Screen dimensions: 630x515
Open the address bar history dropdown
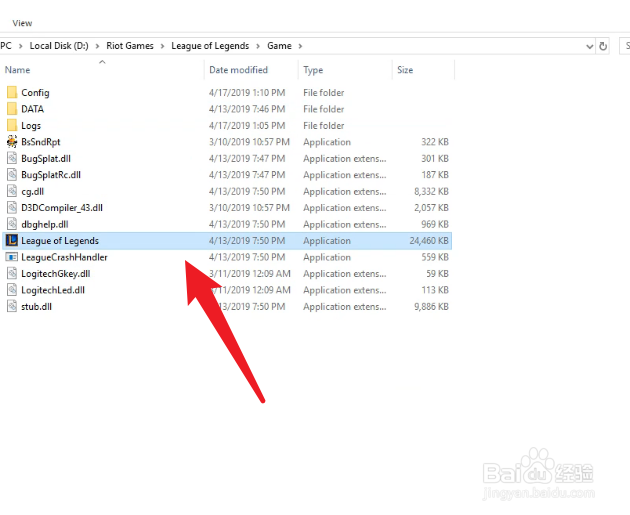(x=589, y=47)
